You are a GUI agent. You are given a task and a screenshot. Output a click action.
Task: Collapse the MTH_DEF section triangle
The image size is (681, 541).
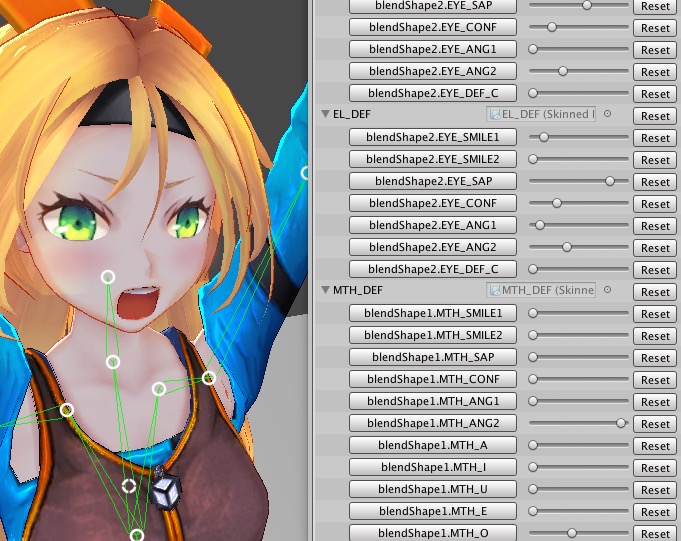(x=325, y=290)
